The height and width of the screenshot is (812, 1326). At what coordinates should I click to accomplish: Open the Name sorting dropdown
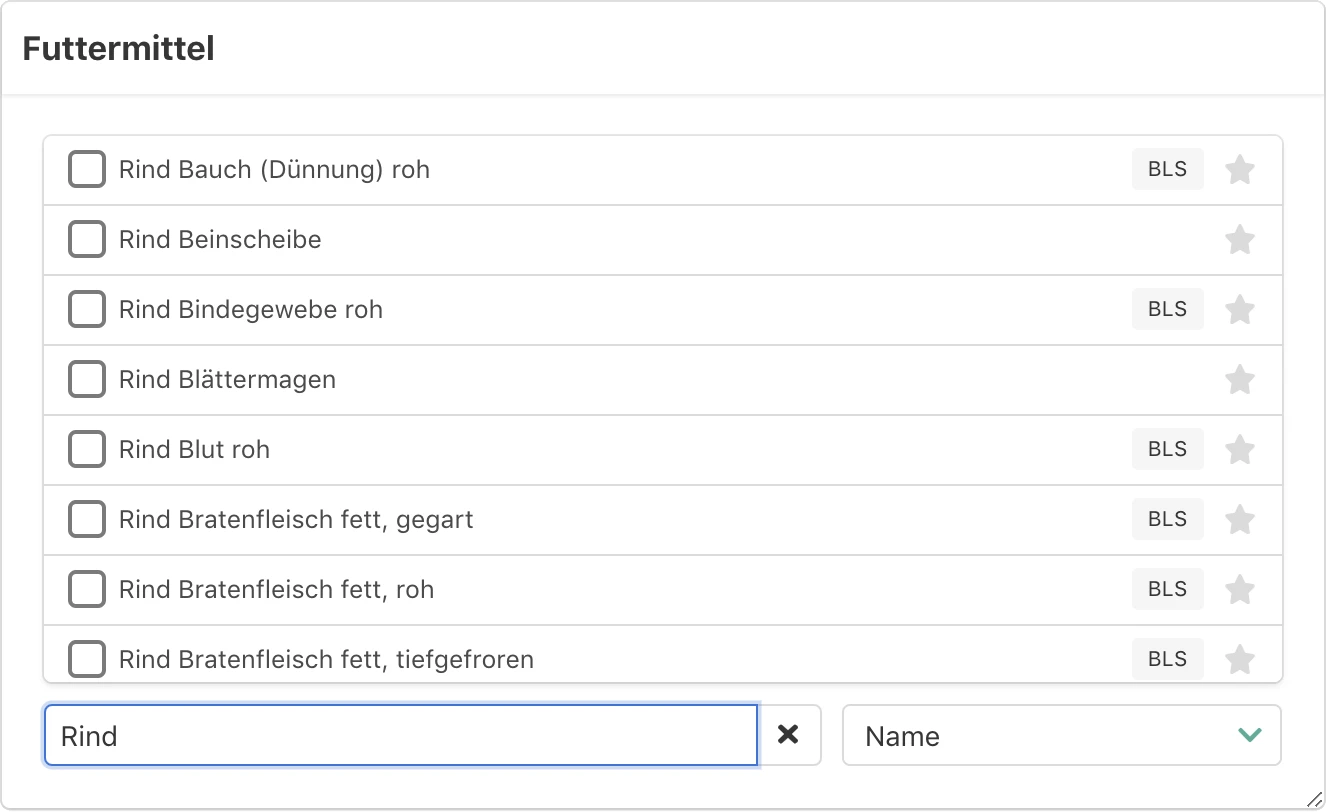pos(1060,735)
